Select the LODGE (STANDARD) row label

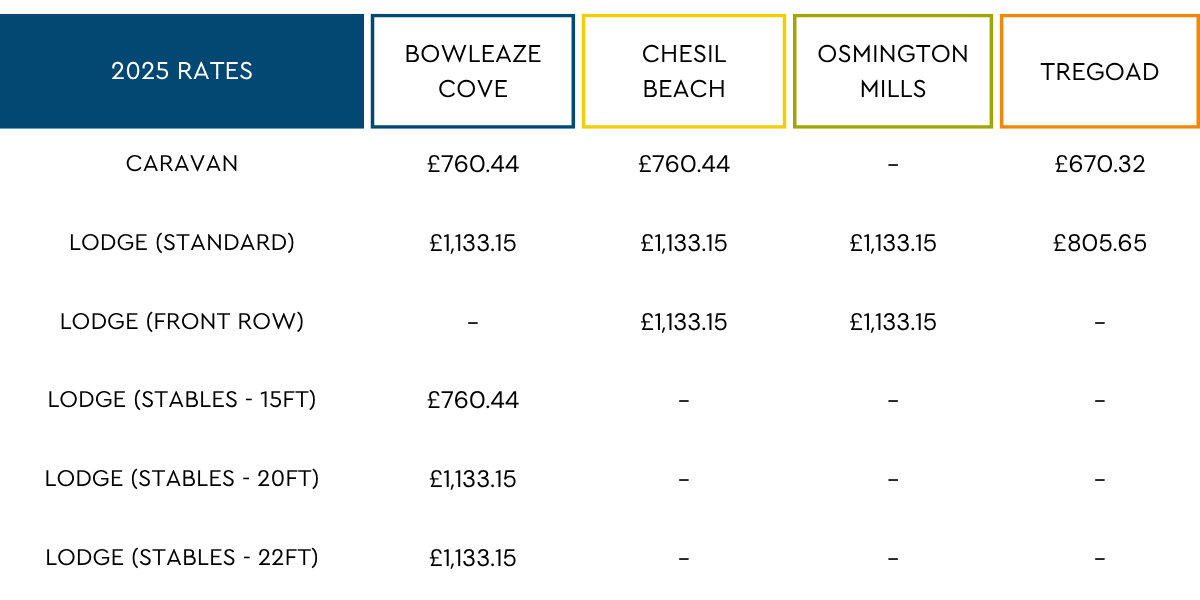[x=182, y=242]
